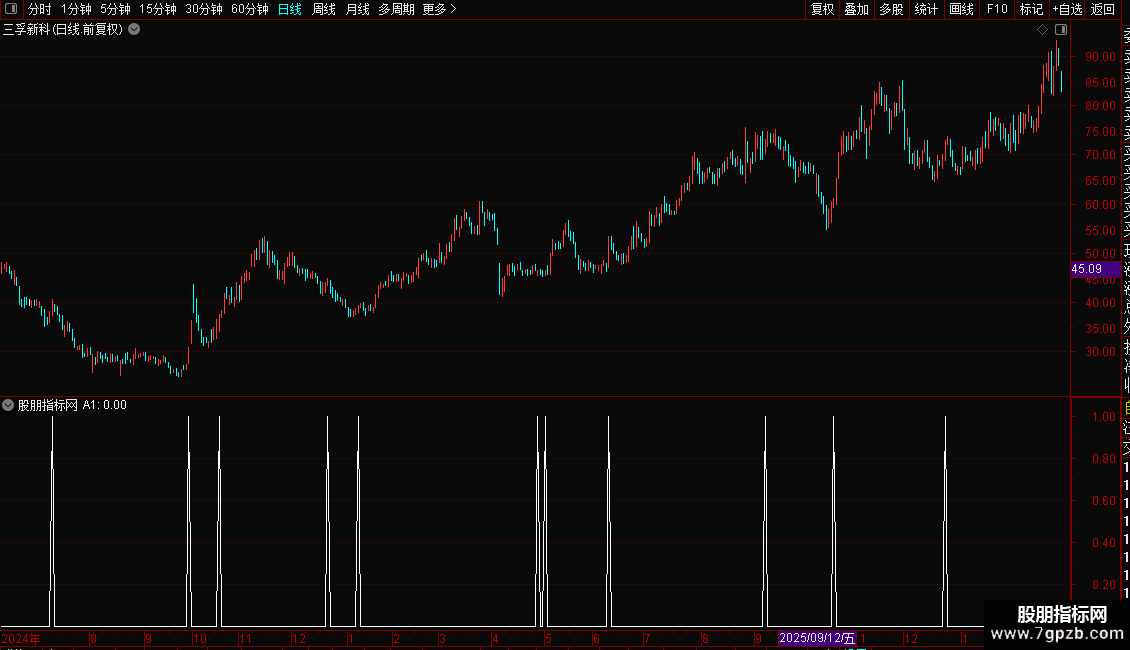Switch to 周线 weekly chart
The height and width of the screenshot is (650, 1130).
(x=324, y=9)
